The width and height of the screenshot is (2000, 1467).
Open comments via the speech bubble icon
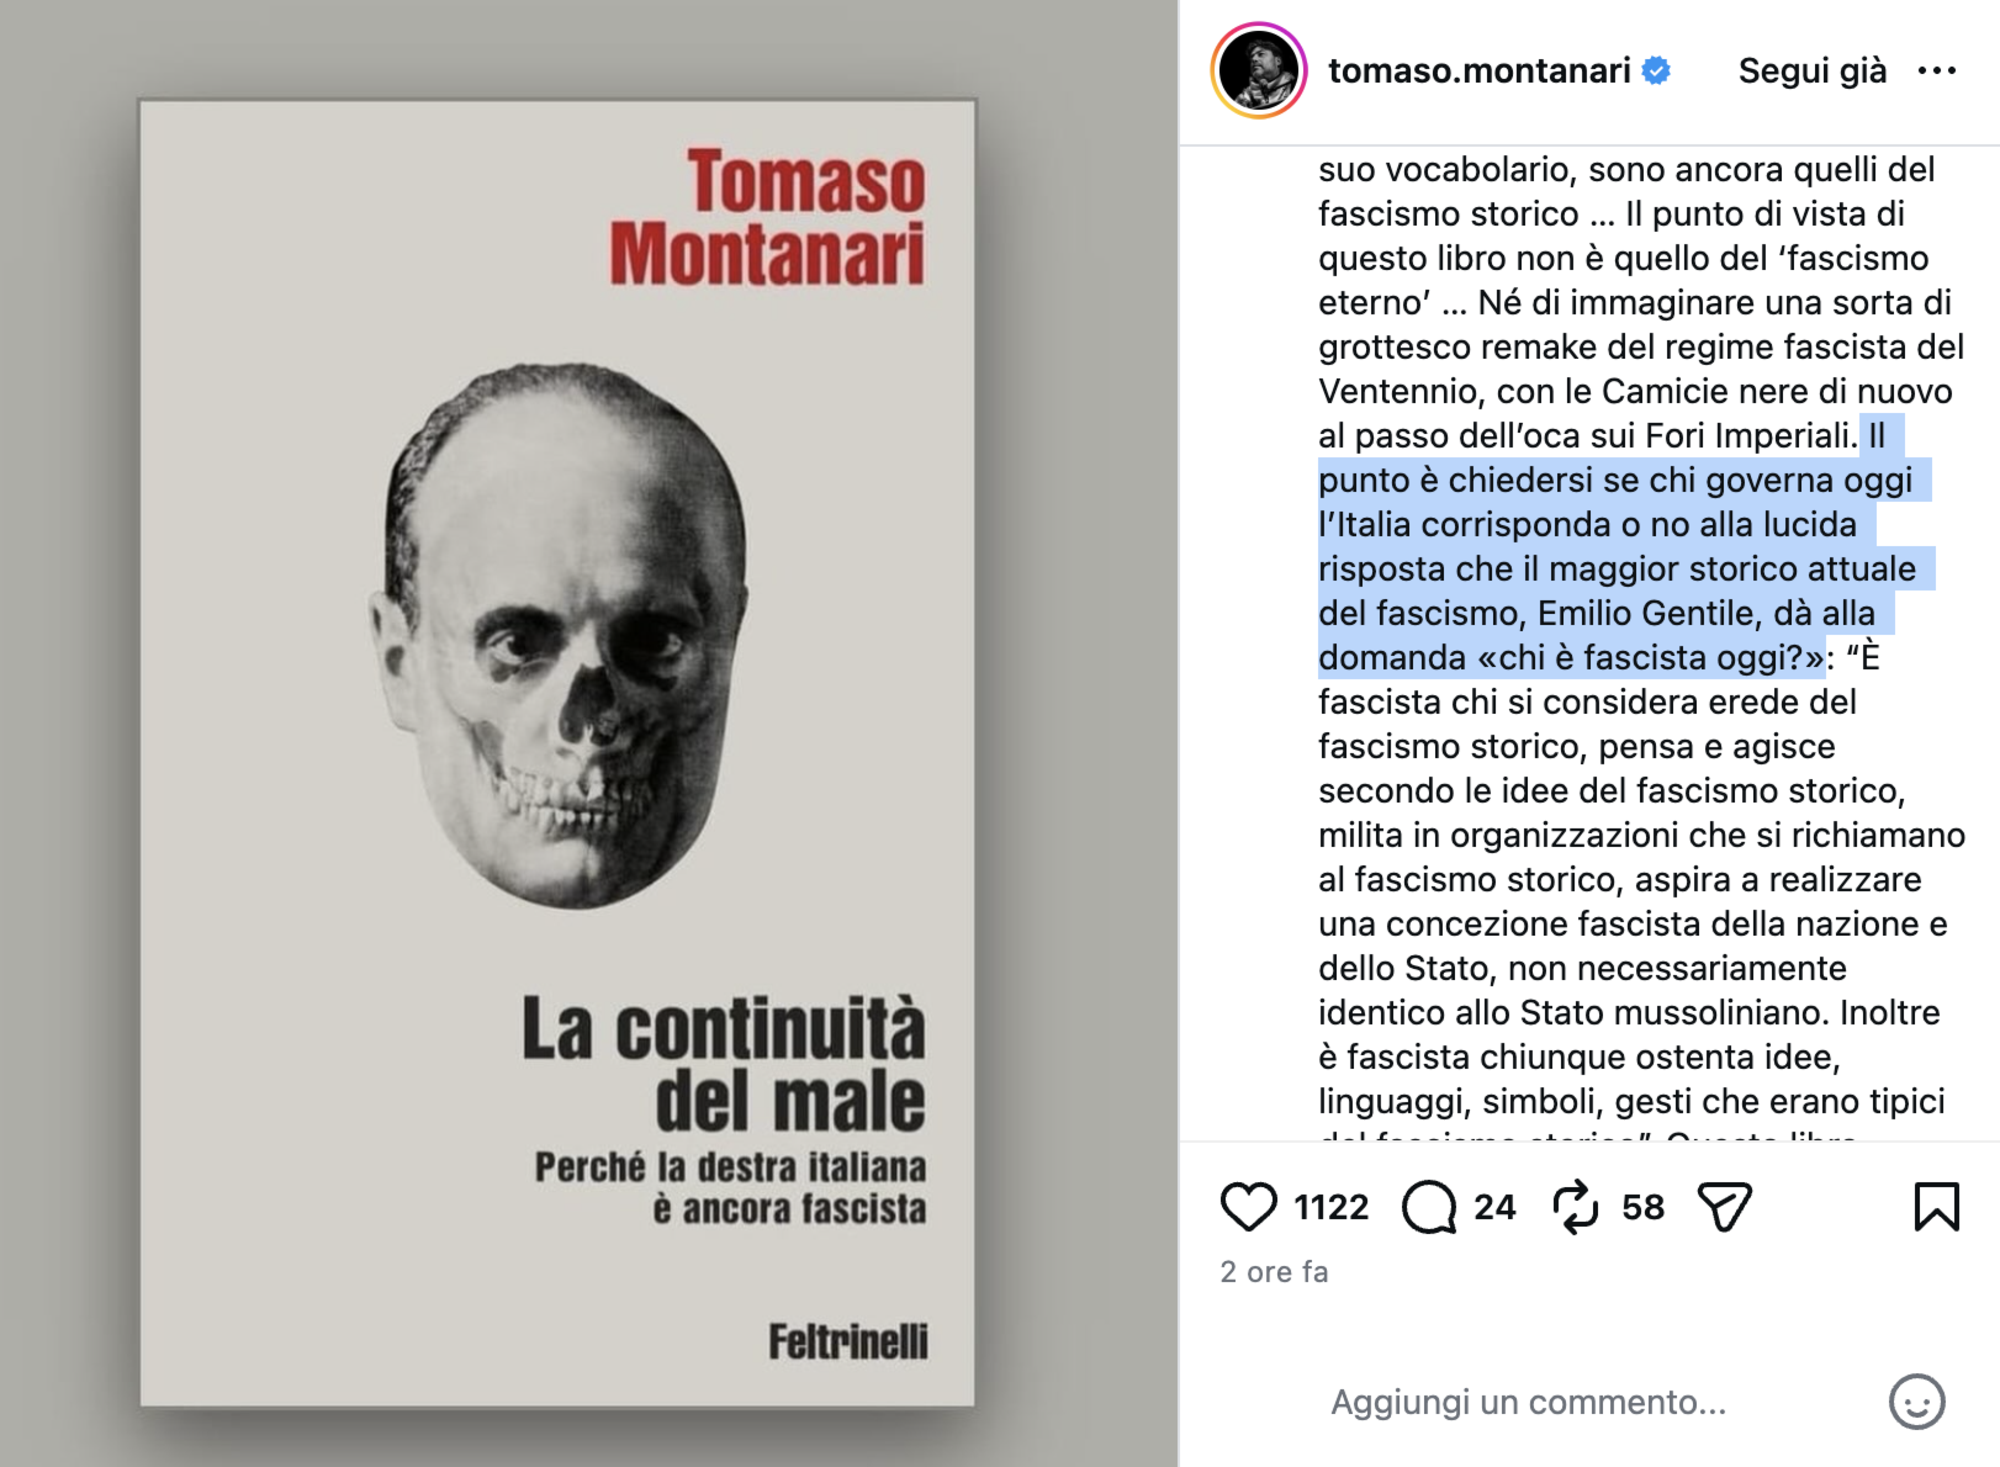(1429, 1206)
